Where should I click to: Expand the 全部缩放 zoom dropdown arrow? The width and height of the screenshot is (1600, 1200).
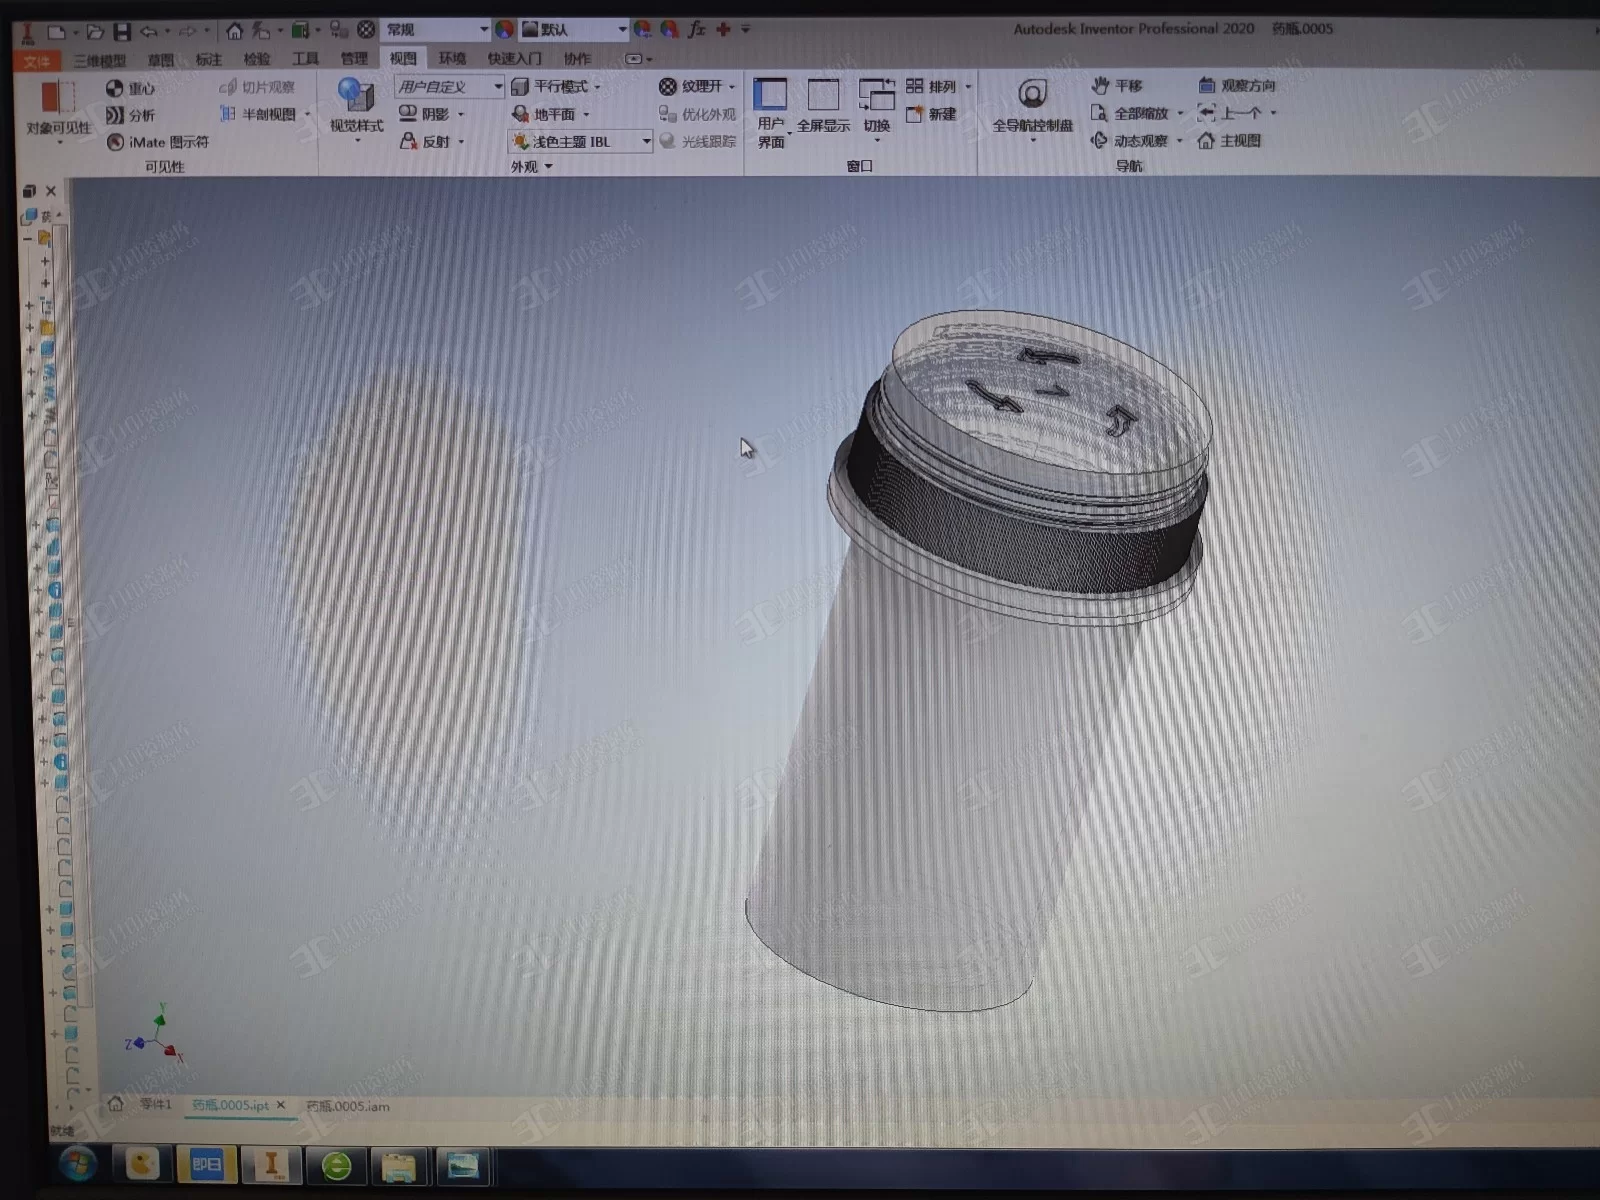[x=1180, y=113]
